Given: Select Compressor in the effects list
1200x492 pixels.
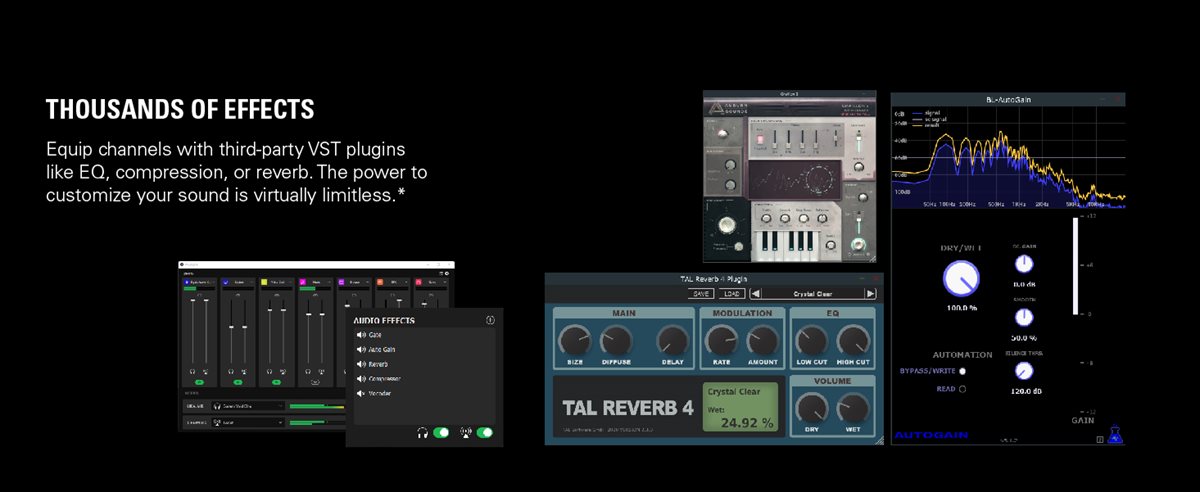Looking at the screenshot, I should 386,379.
